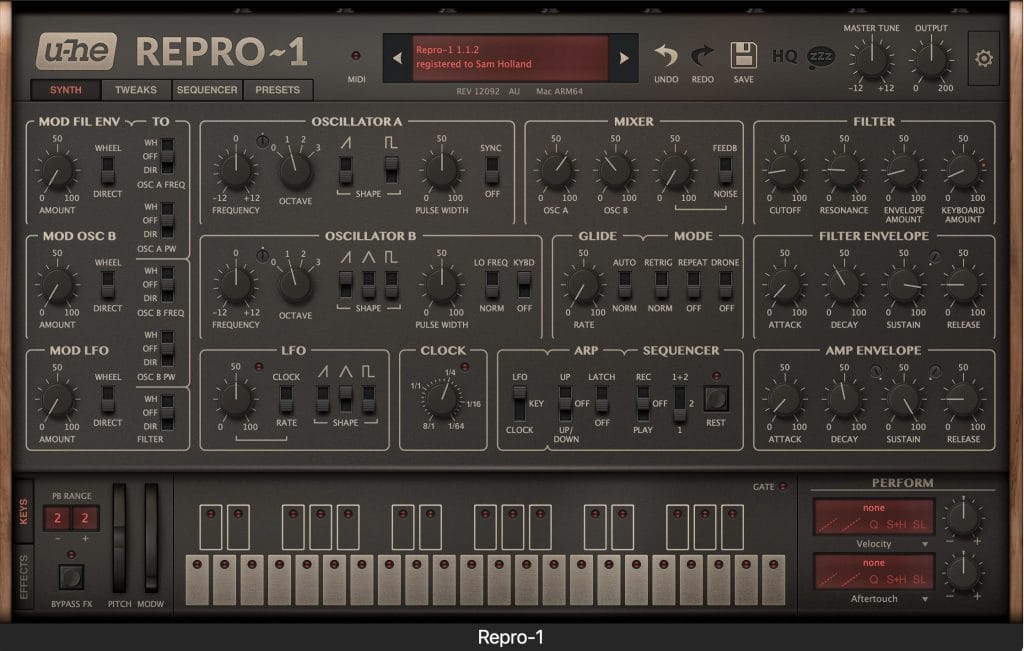Flip the sequencer REC/OFF/PLAY switch
The width and height of the screenshot is (1024, 651).
(x=643, y=403)
